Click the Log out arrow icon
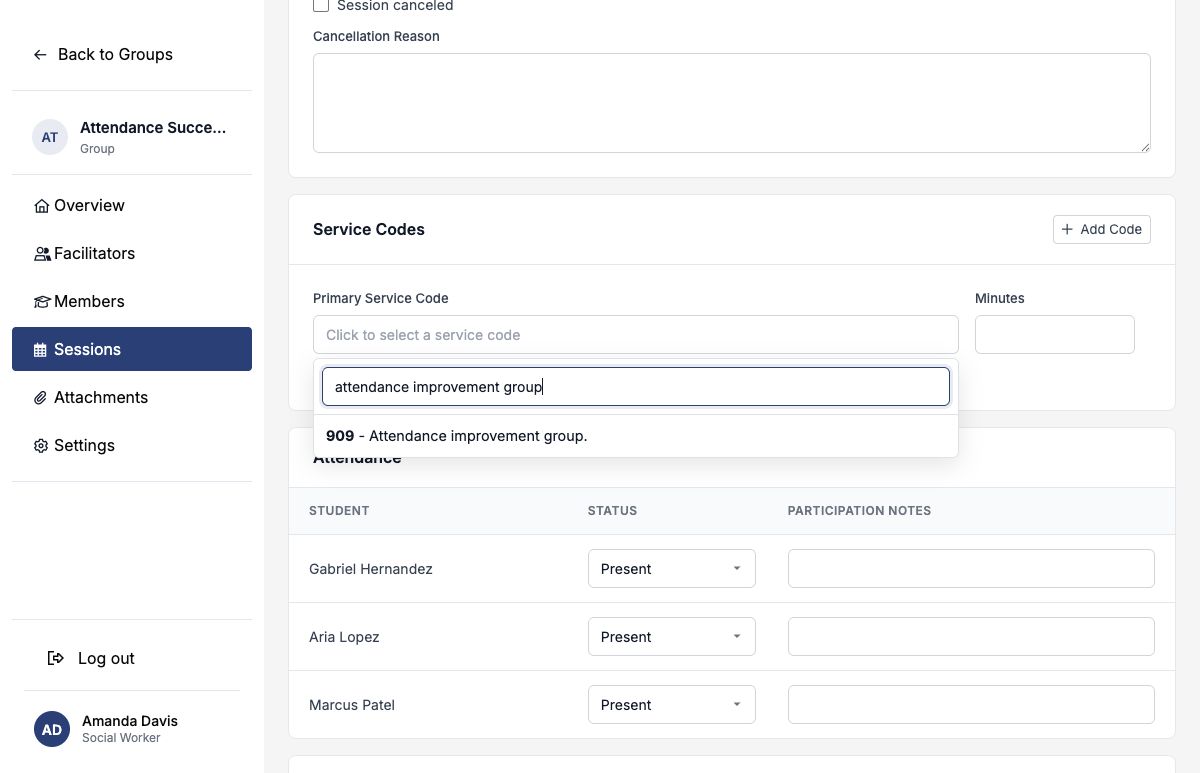The height and width of the screenshot is (773, 1200). point(56,658)
